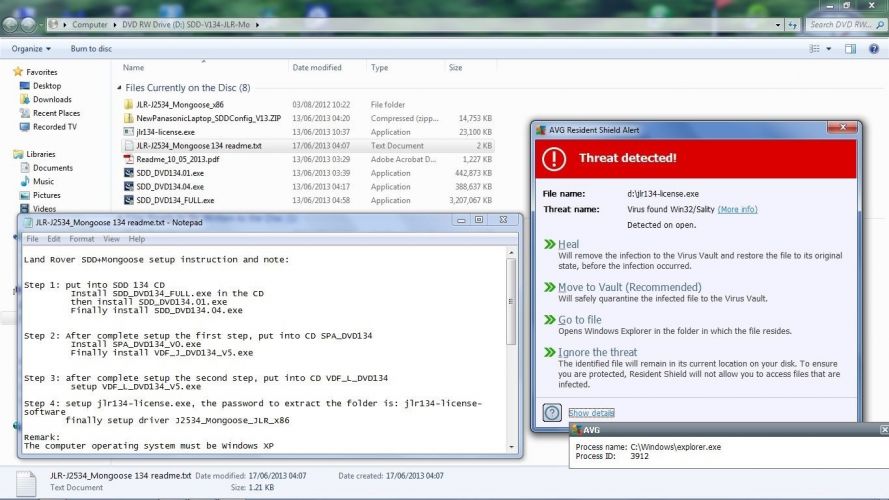
Task: Click the search magnifier icon
Action: 879,25
